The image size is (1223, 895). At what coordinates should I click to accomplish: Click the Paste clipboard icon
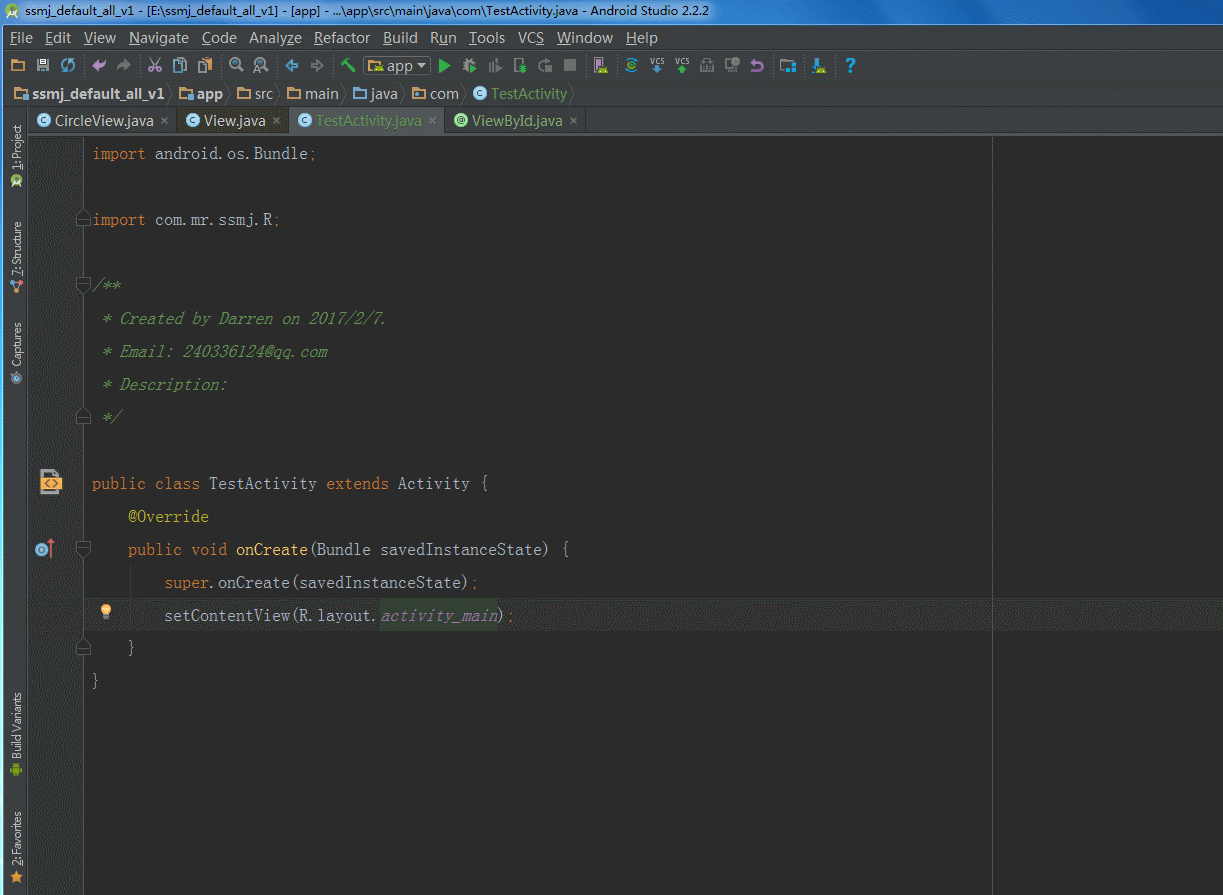pos(205,65)
